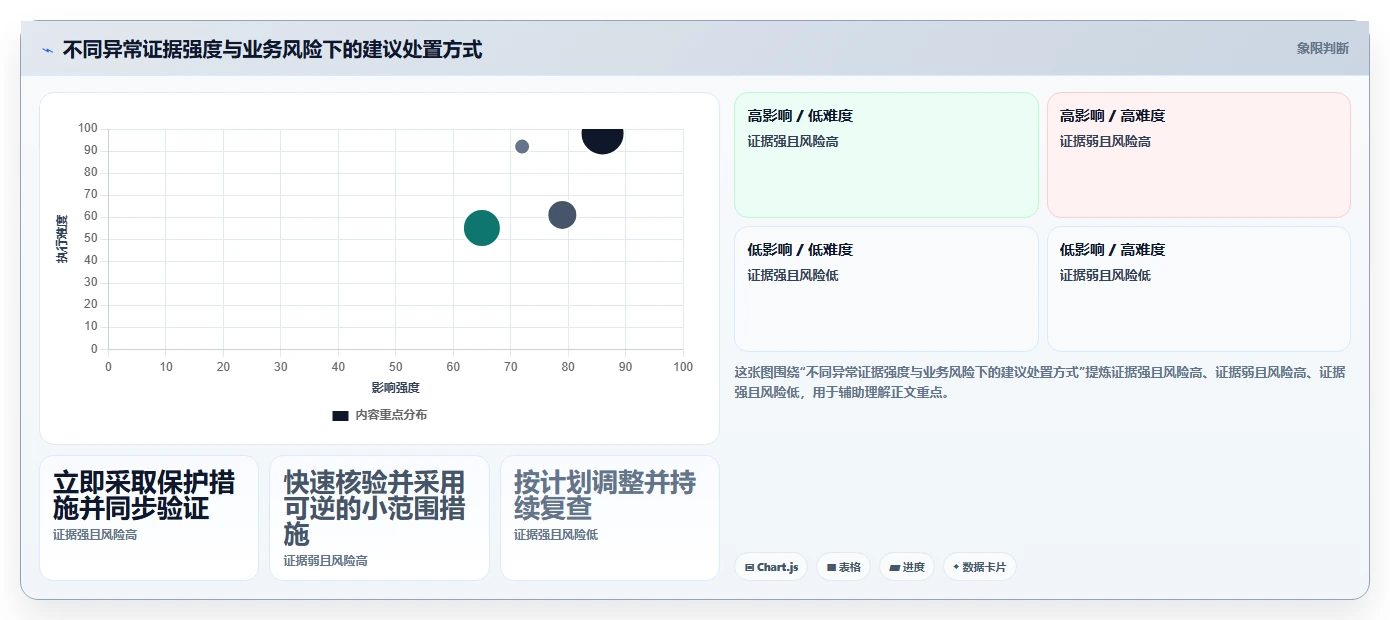Select the 高影响 / 低难度 quadrant card

point(886,155)
